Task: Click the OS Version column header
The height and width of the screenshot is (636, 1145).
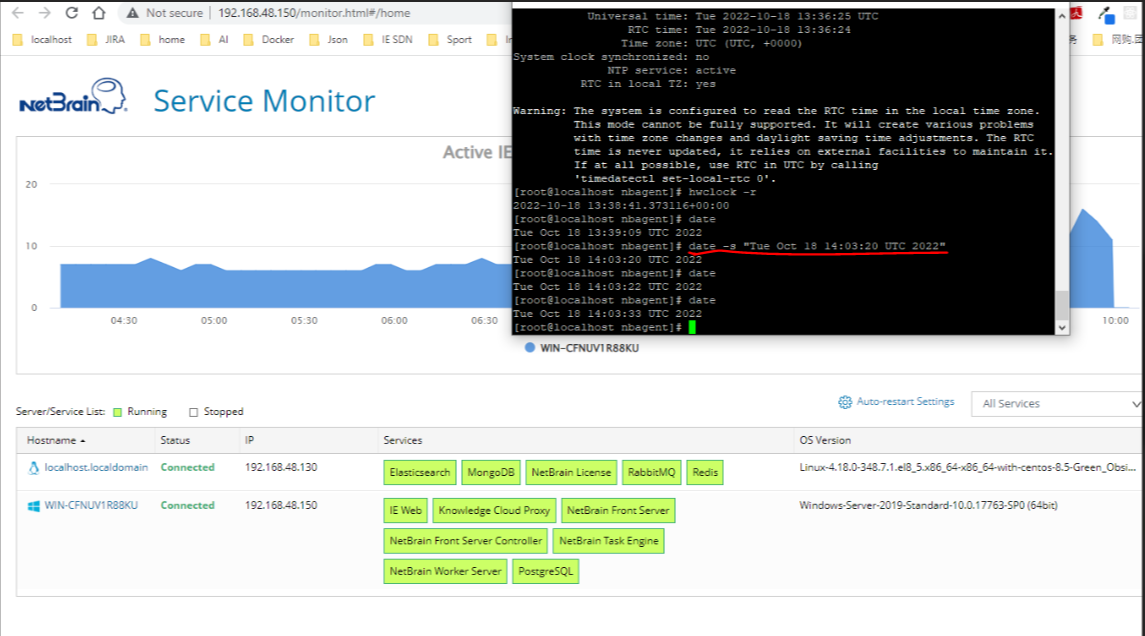Action: (825, 440)
